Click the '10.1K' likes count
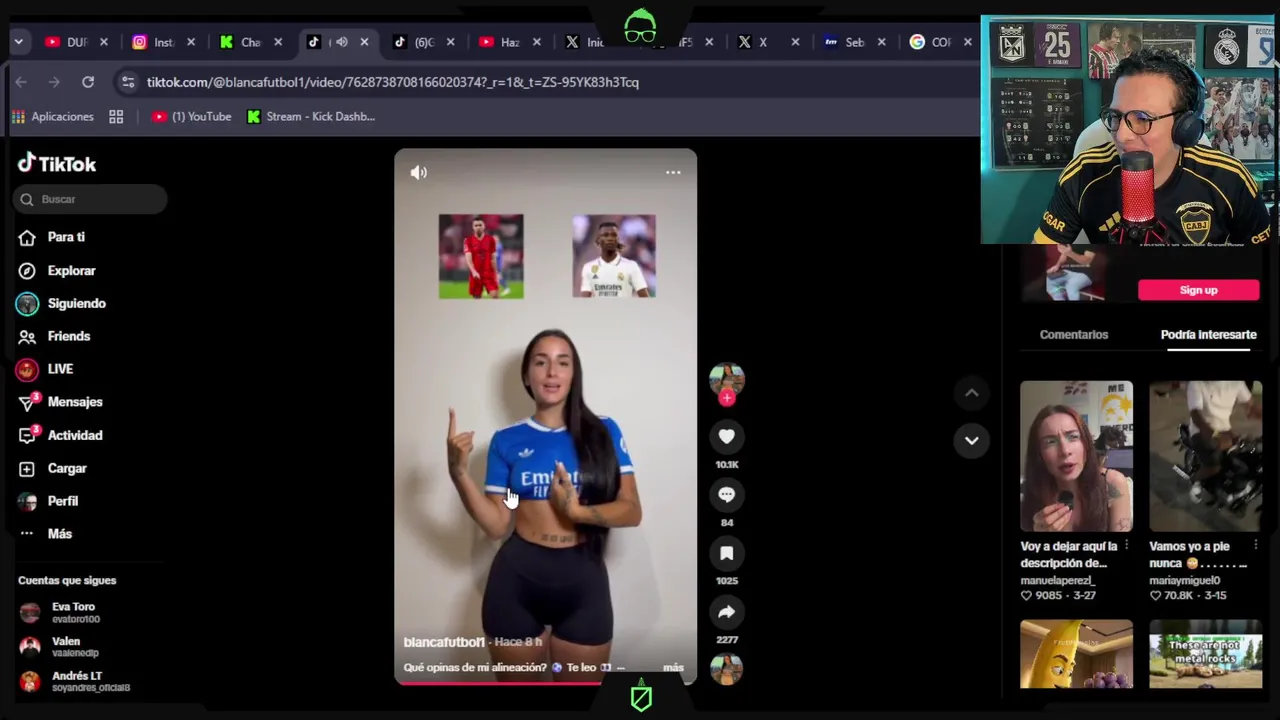The width and height of the screenshot is (1280, 720). [x=727, y=465]
